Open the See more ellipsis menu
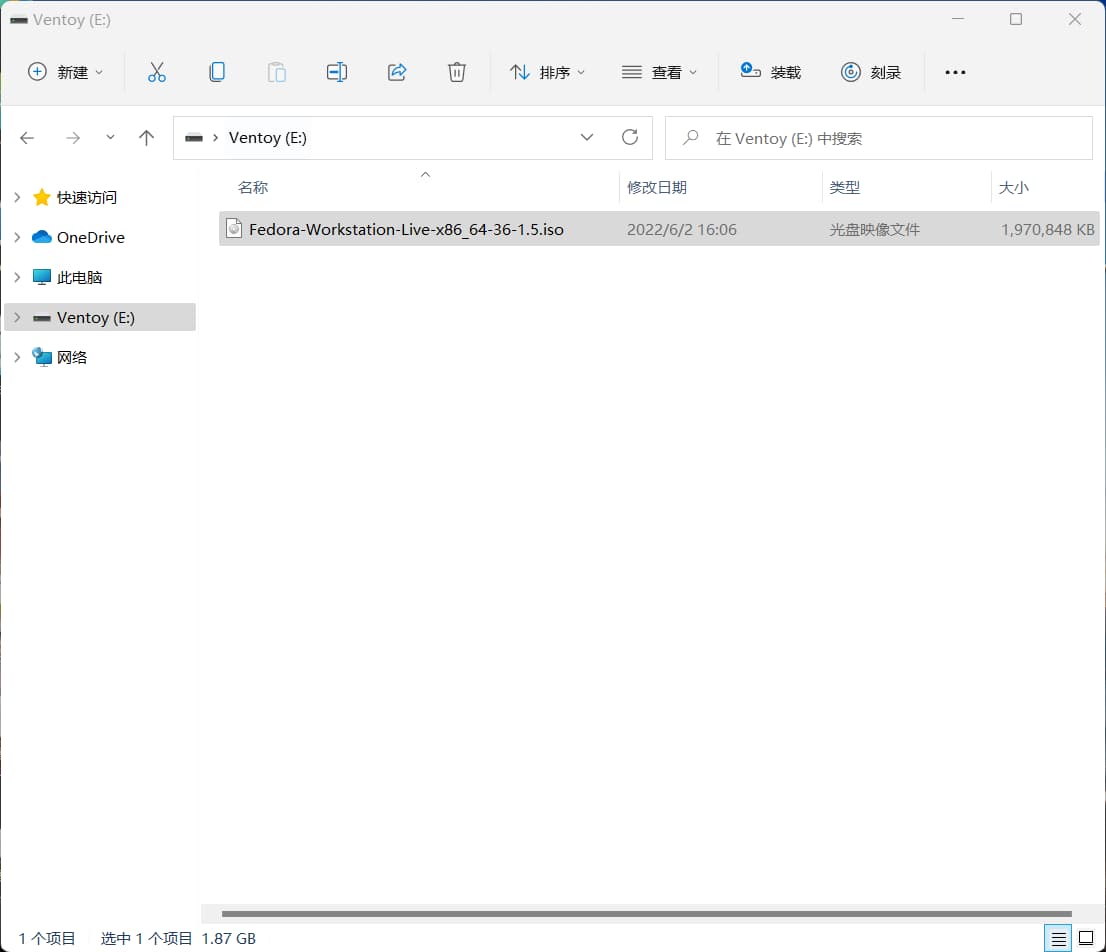 955,72
